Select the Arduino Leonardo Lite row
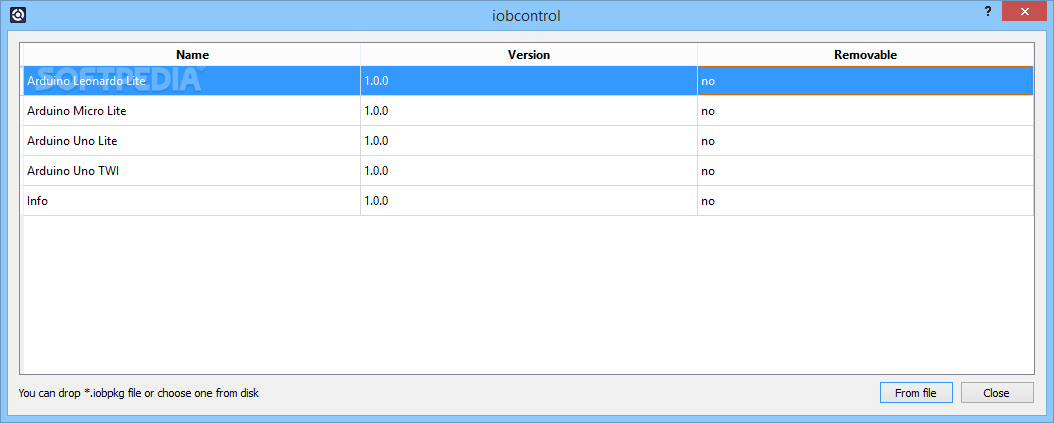 [528, 81]
